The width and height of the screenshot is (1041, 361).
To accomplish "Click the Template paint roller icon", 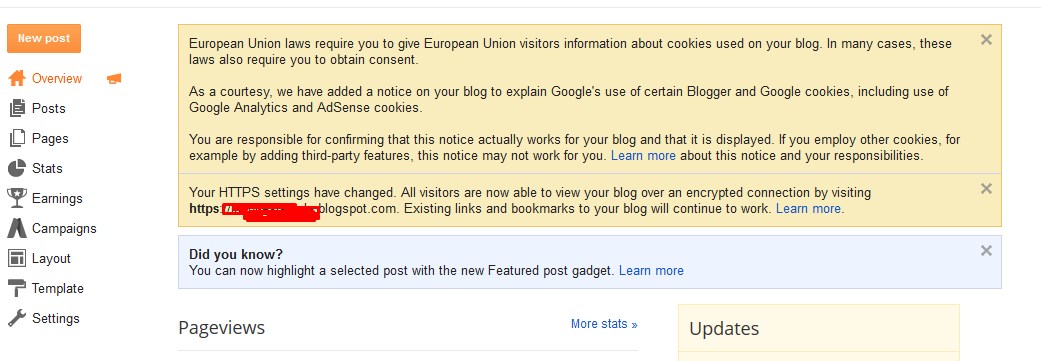I will [17, 288].
